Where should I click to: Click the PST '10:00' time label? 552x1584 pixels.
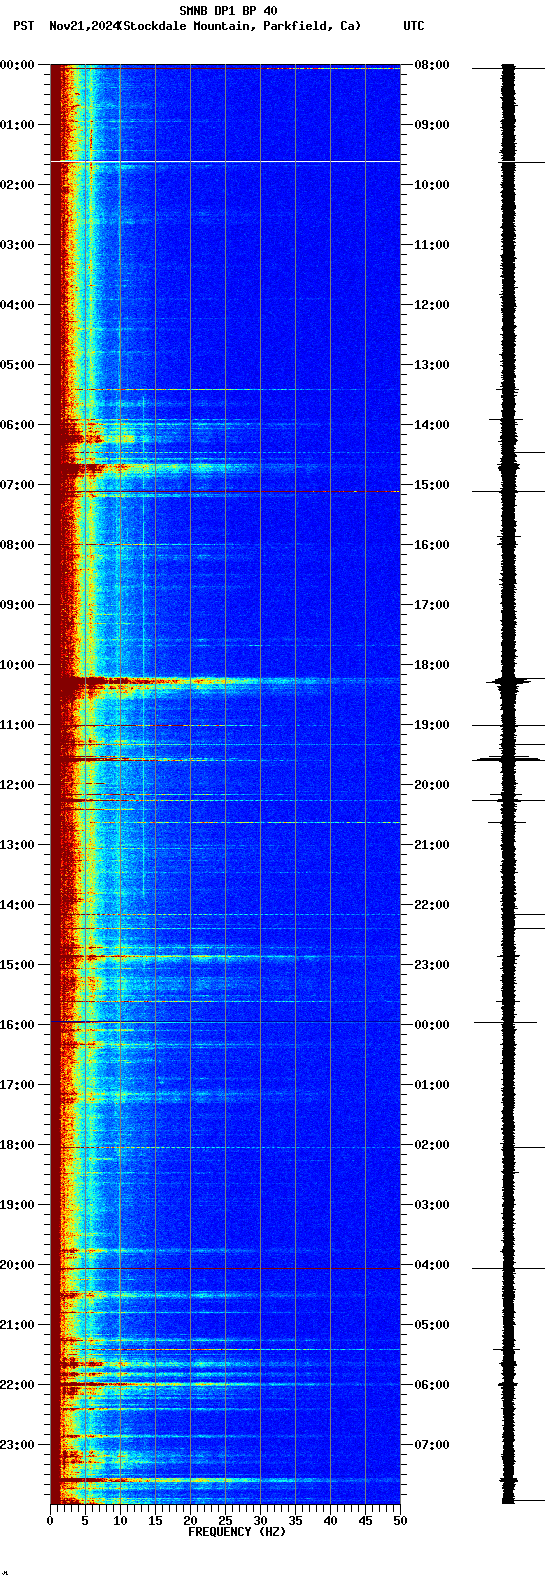coord(17,665)
